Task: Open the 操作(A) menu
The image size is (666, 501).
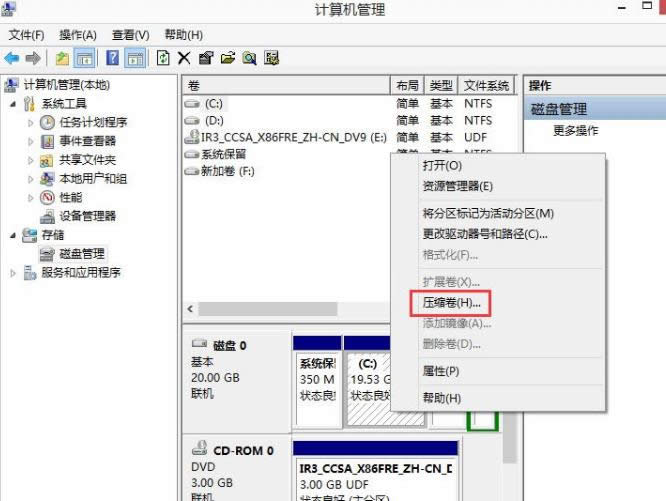Action: pyautogui.click(x=78, y=35)
